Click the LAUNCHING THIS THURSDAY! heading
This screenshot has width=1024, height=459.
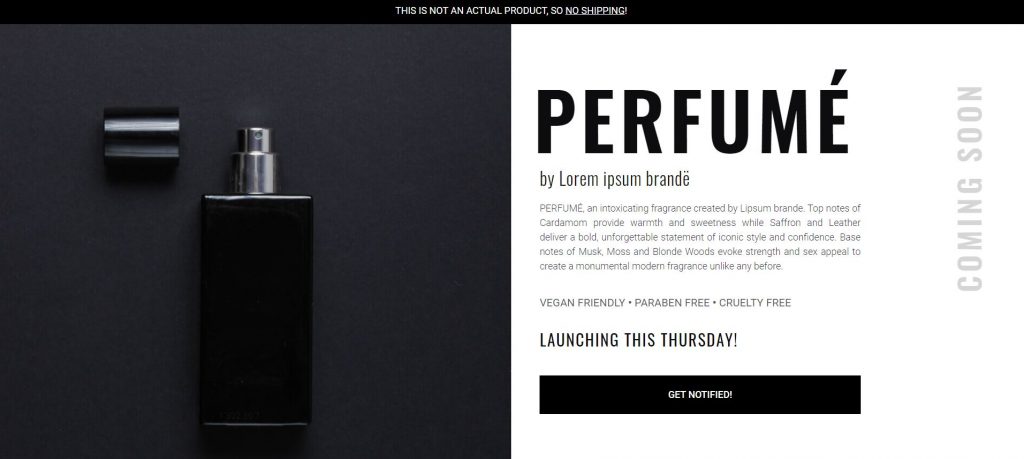pyautogui.click(x=638, y=340)
